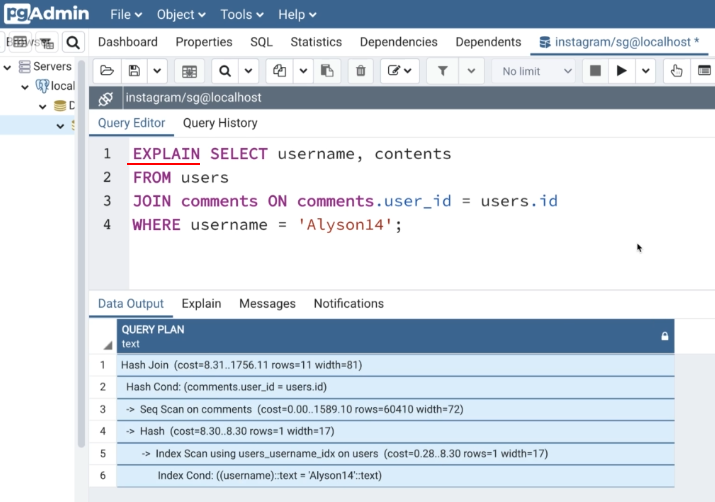The height and width of the screenshot is (502, 715).
Task: Click the Copy icon in query toolbar
Action: coord(279,71)
